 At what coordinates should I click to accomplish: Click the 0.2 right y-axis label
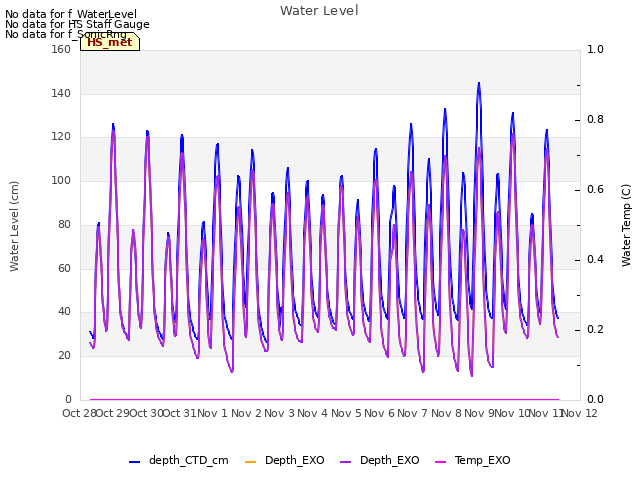[595, 329]
